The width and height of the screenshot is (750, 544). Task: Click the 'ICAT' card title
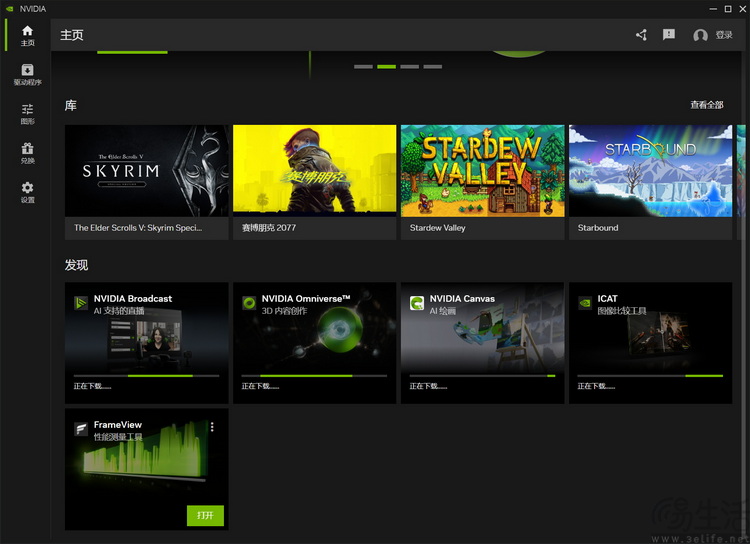(607, 299)
